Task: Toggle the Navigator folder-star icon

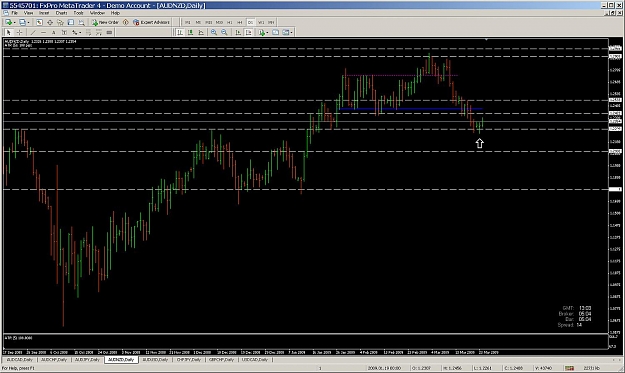Action: point(60,22)
